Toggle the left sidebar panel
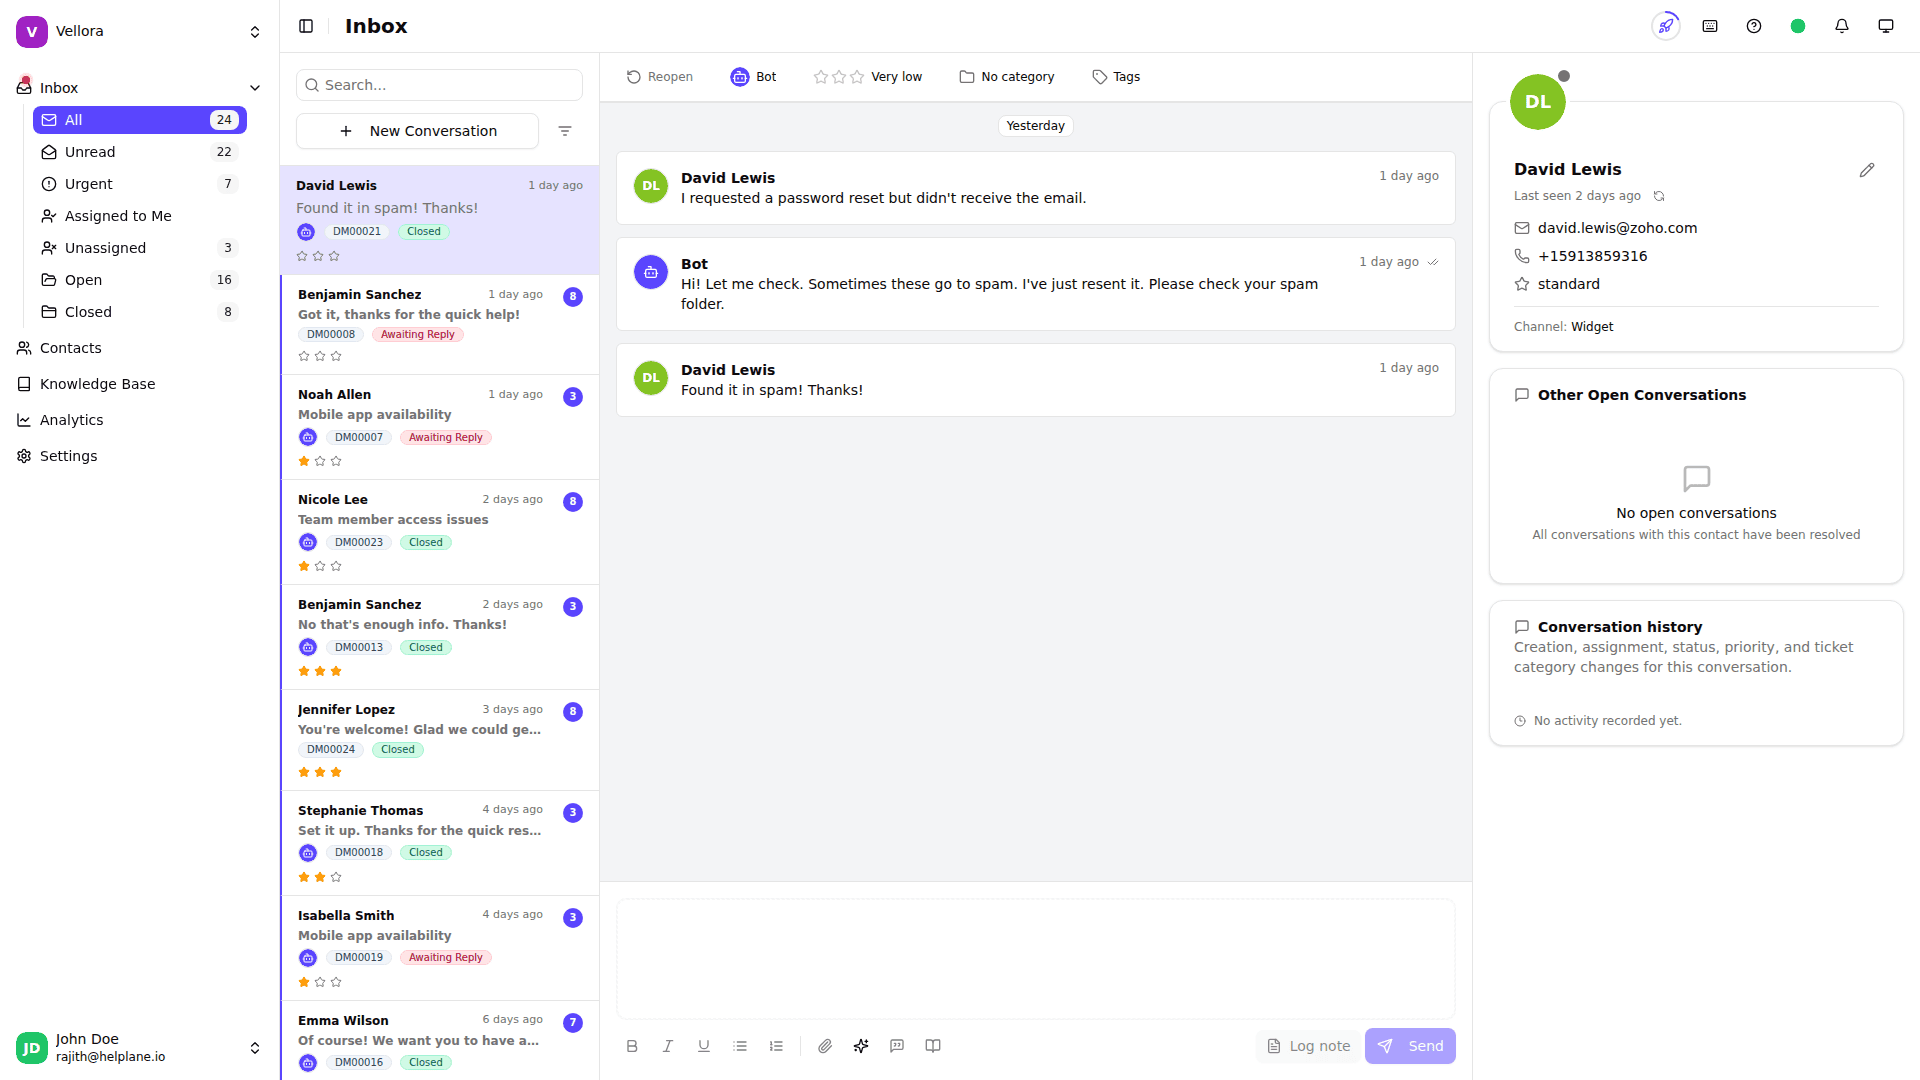The image size is (1920, 1080). point(306,25)
